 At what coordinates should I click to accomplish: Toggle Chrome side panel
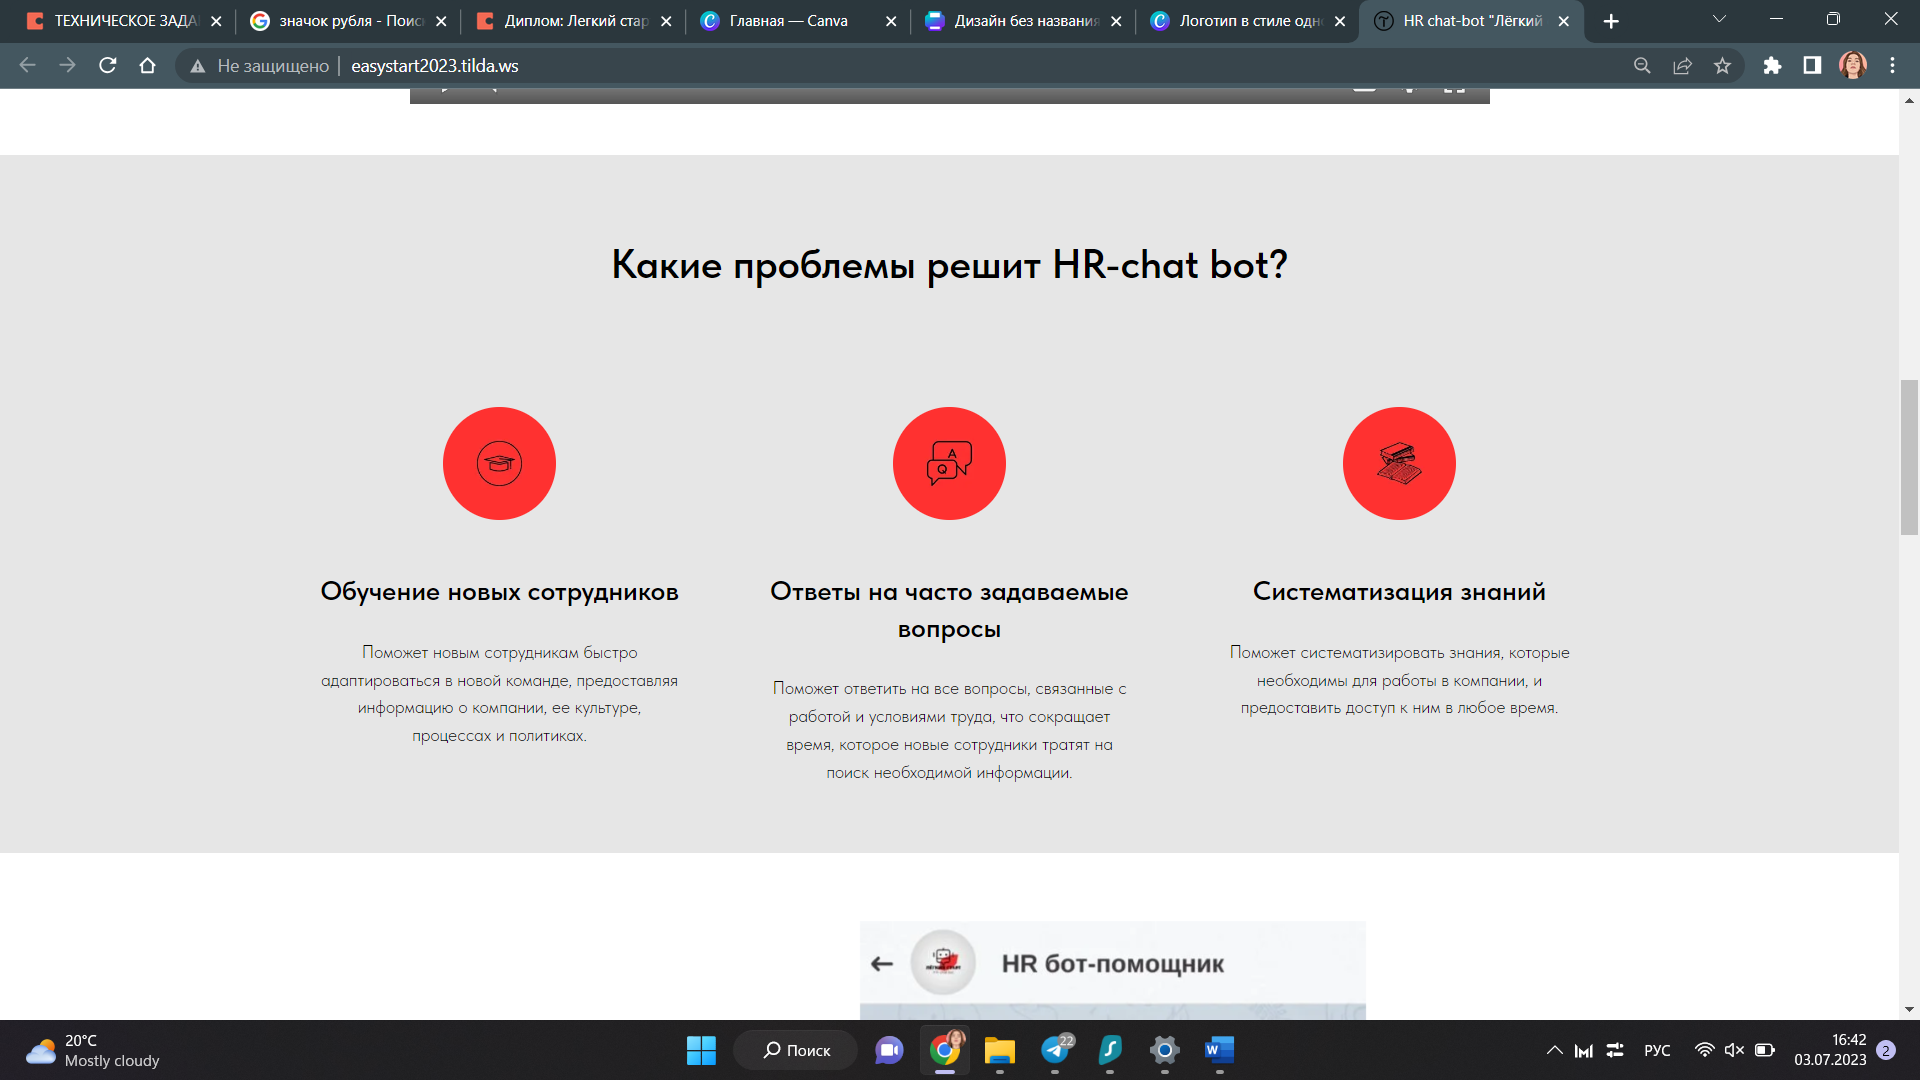click(x=1812, y=66)
